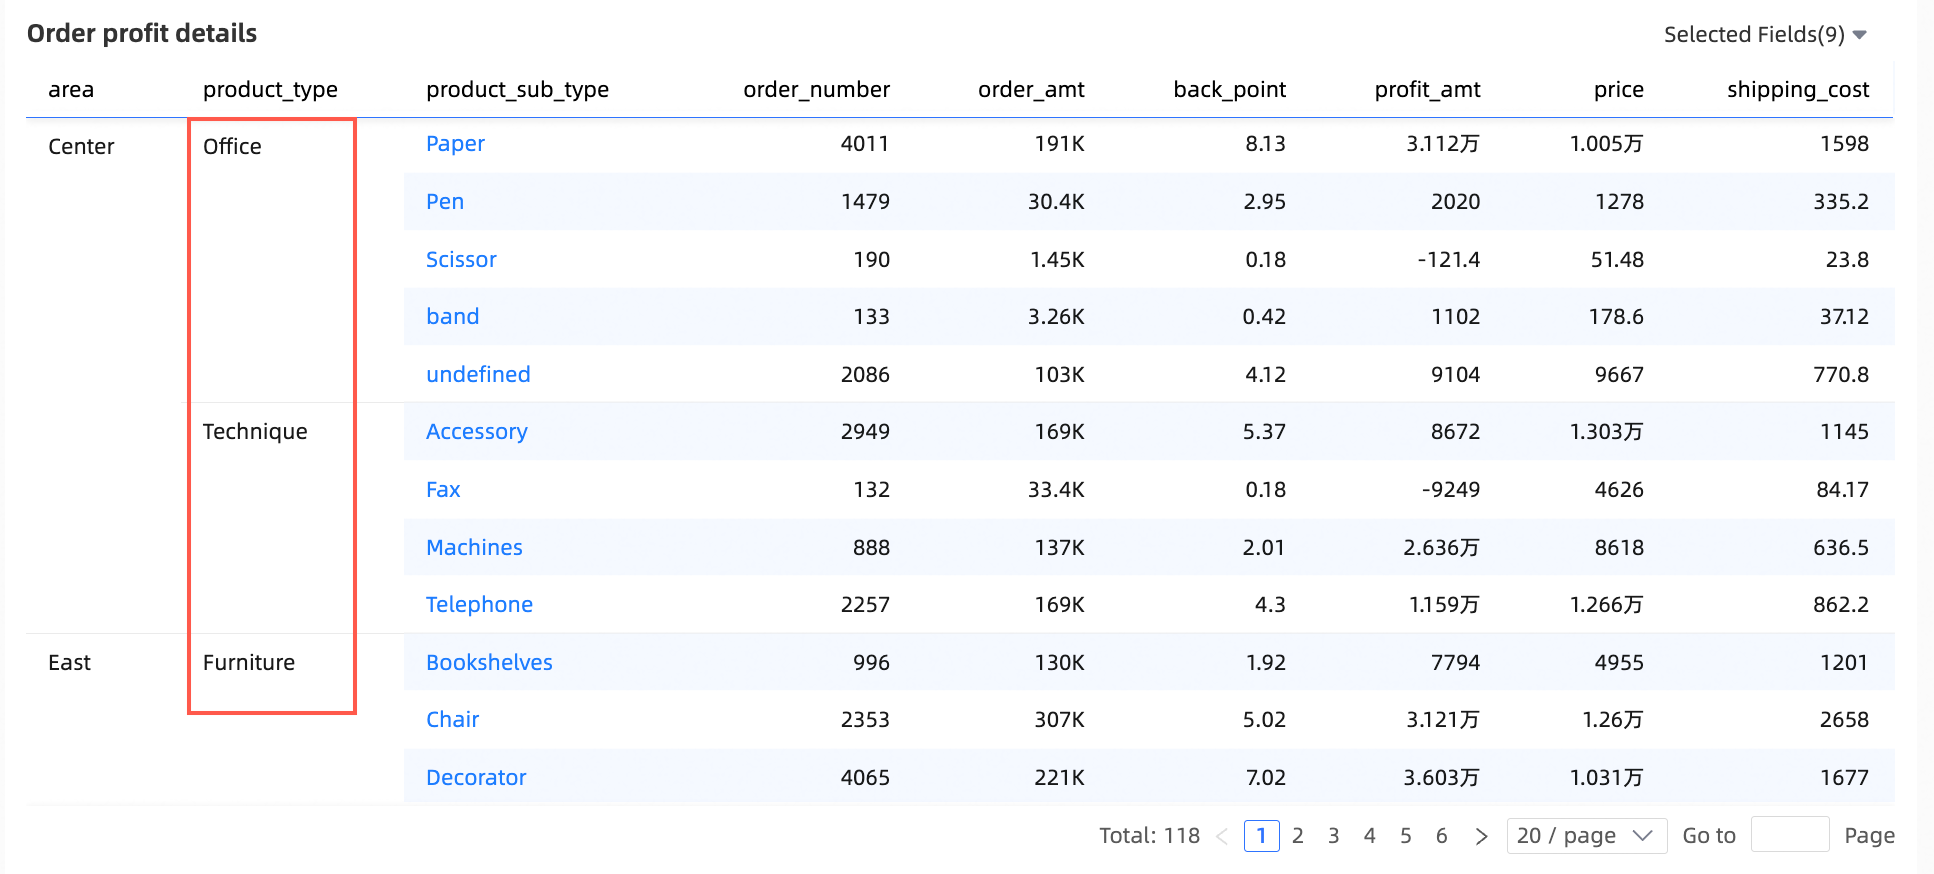Click the shipping_cost column header
This screenshot has width=1934, height=874.
[1797, 89]
